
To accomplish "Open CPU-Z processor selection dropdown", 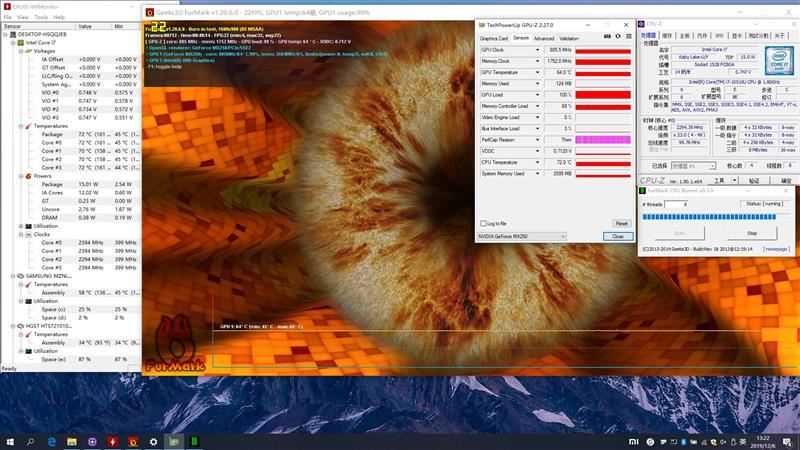I will click(x=693, y=166).
